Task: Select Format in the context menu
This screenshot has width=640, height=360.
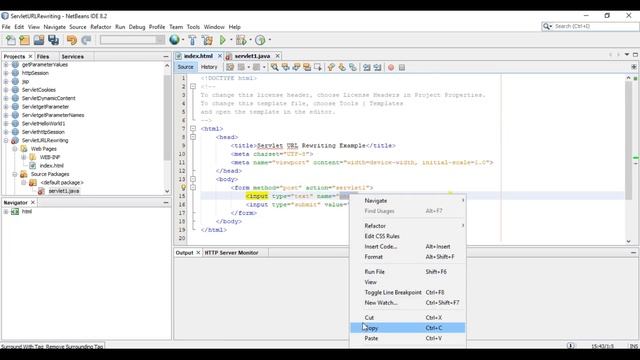Action: [407, 257]
